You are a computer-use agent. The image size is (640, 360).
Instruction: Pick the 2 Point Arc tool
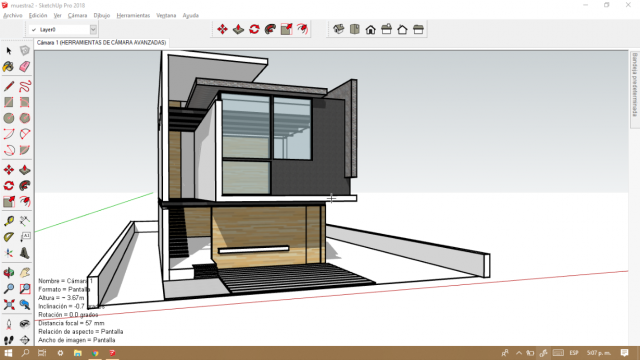click(24, 134)
